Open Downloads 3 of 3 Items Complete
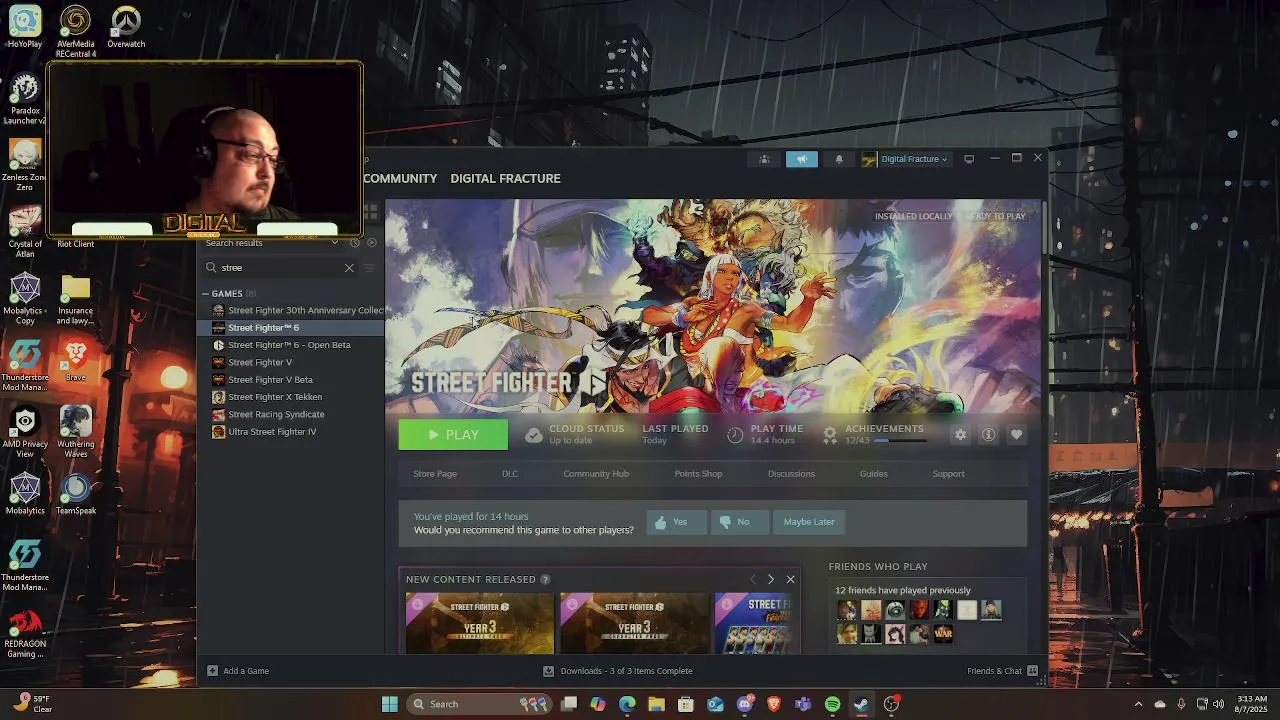This screenshot has width=1280, height=720. 618,671
